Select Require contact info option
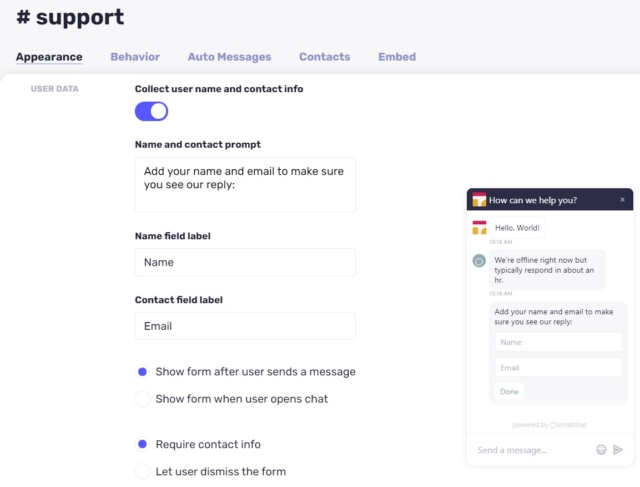Screen dimensions: 640x487 (142, 444)
